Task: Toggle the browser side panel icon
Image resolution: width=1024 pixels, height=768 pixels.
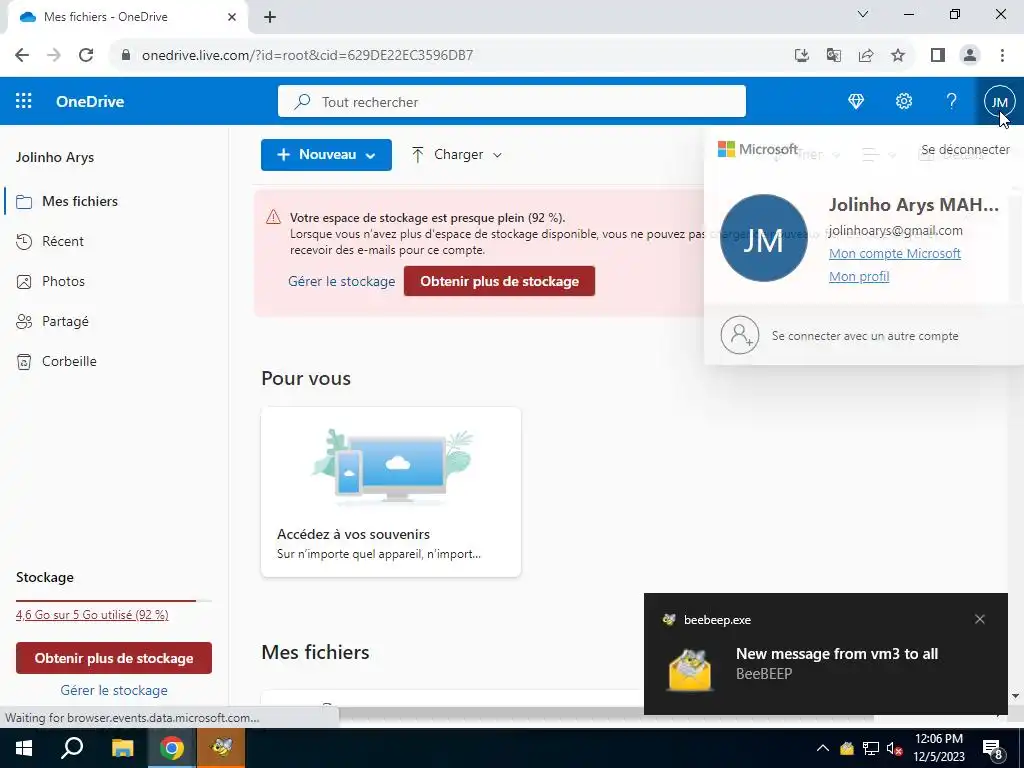Action: tap(938, 55)
